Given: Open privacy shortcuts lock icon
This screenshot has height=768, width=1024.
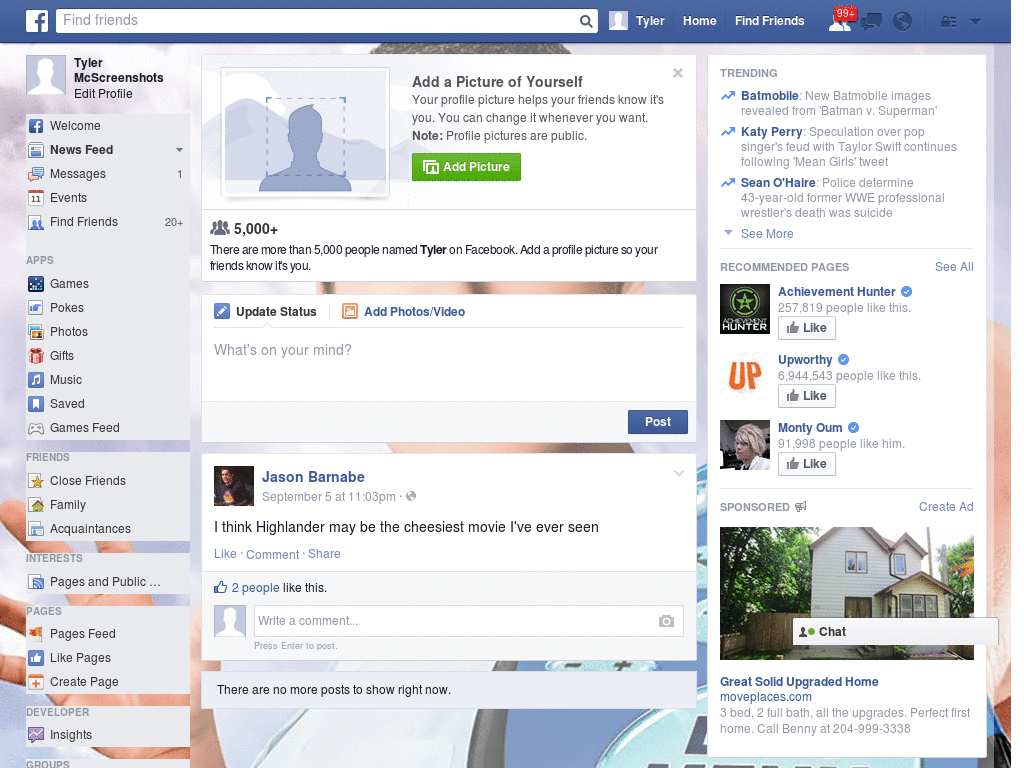Looking at the screenshot, I should tap(948, 22).
